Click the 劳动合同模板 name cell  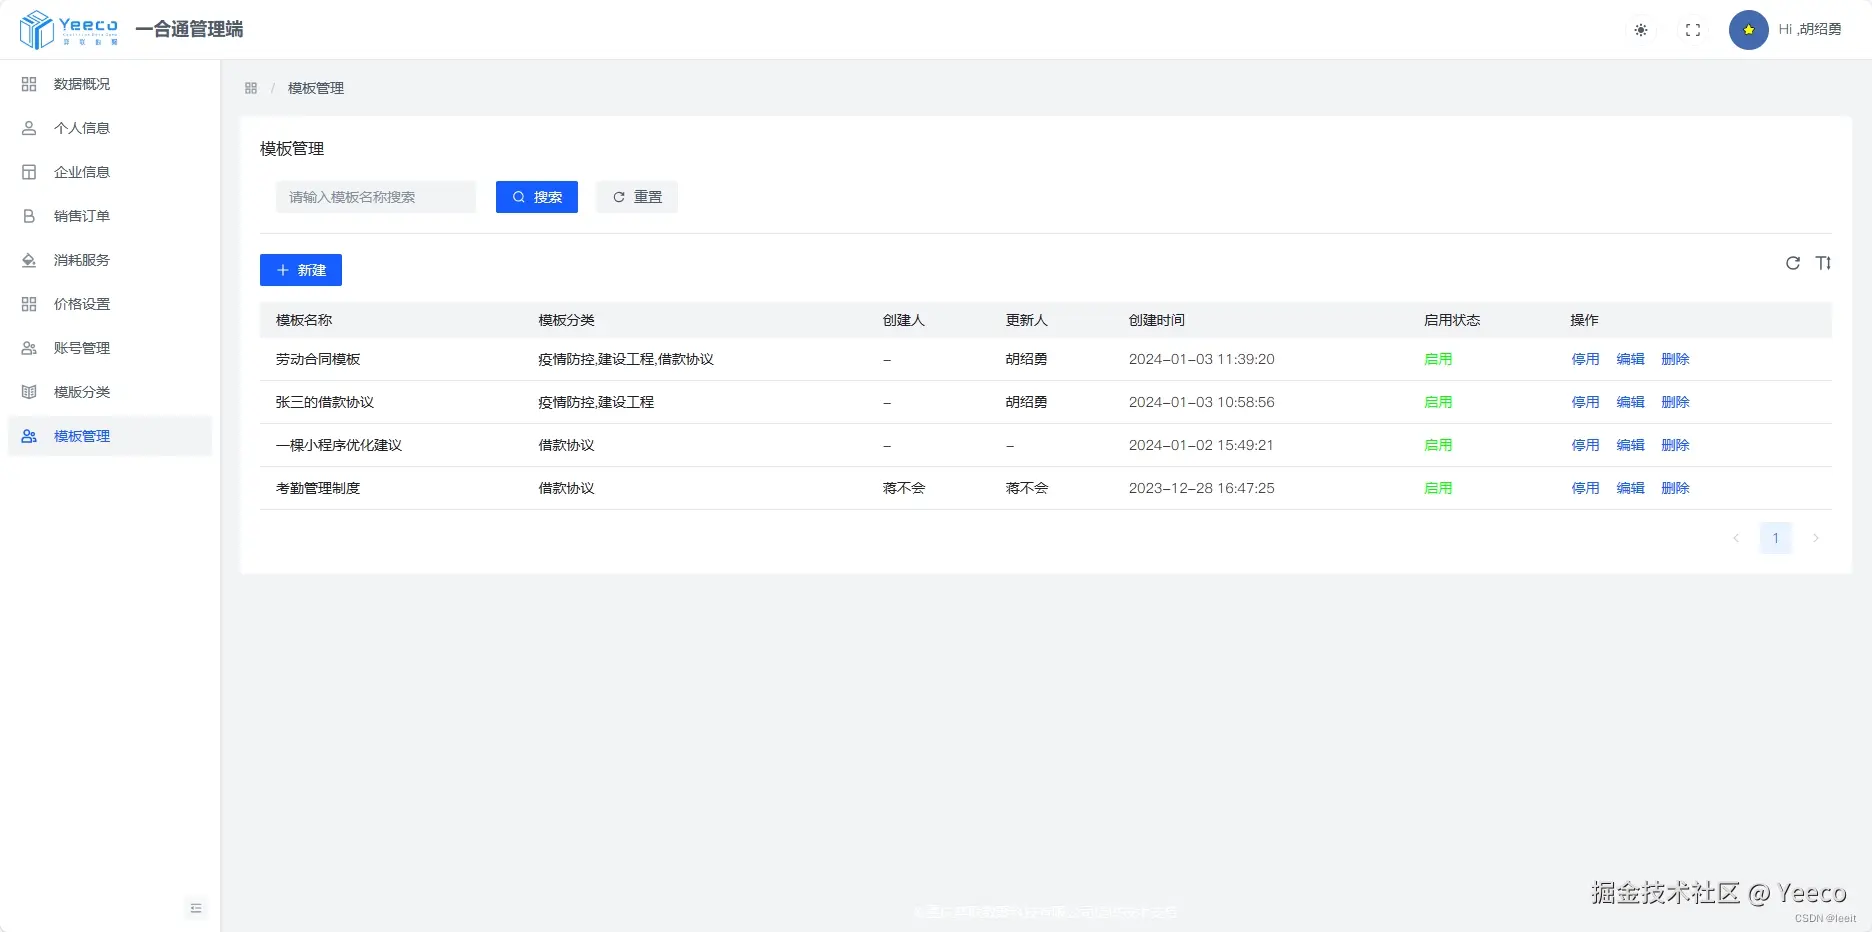(x=318, y=359)
